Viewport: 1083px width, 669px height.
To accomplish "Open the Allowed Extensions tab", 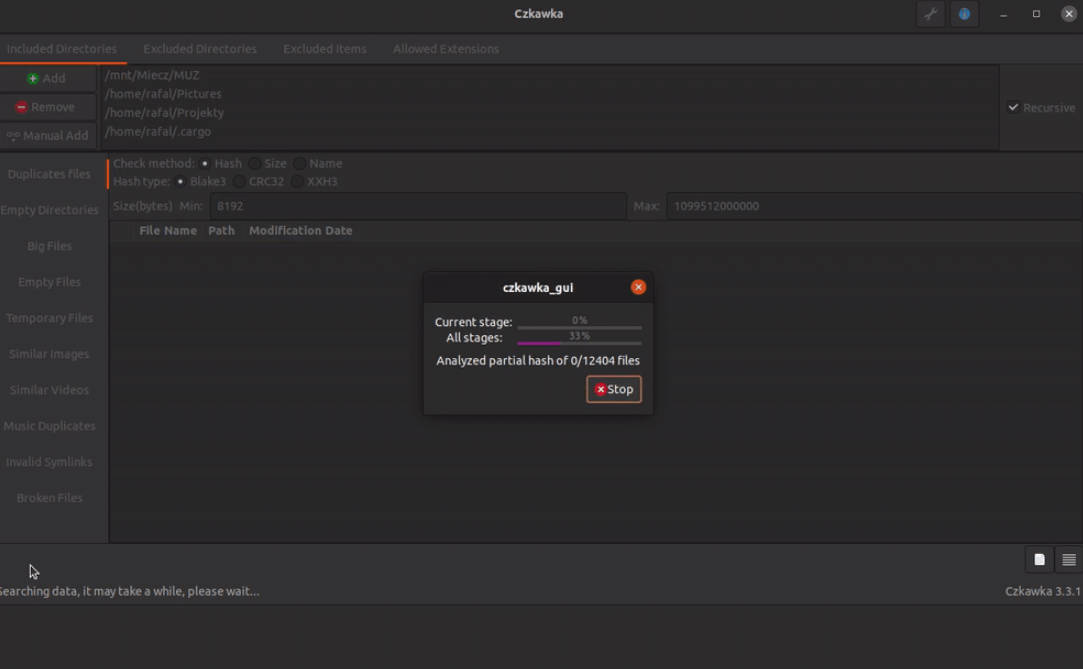I will pos(446,49).
